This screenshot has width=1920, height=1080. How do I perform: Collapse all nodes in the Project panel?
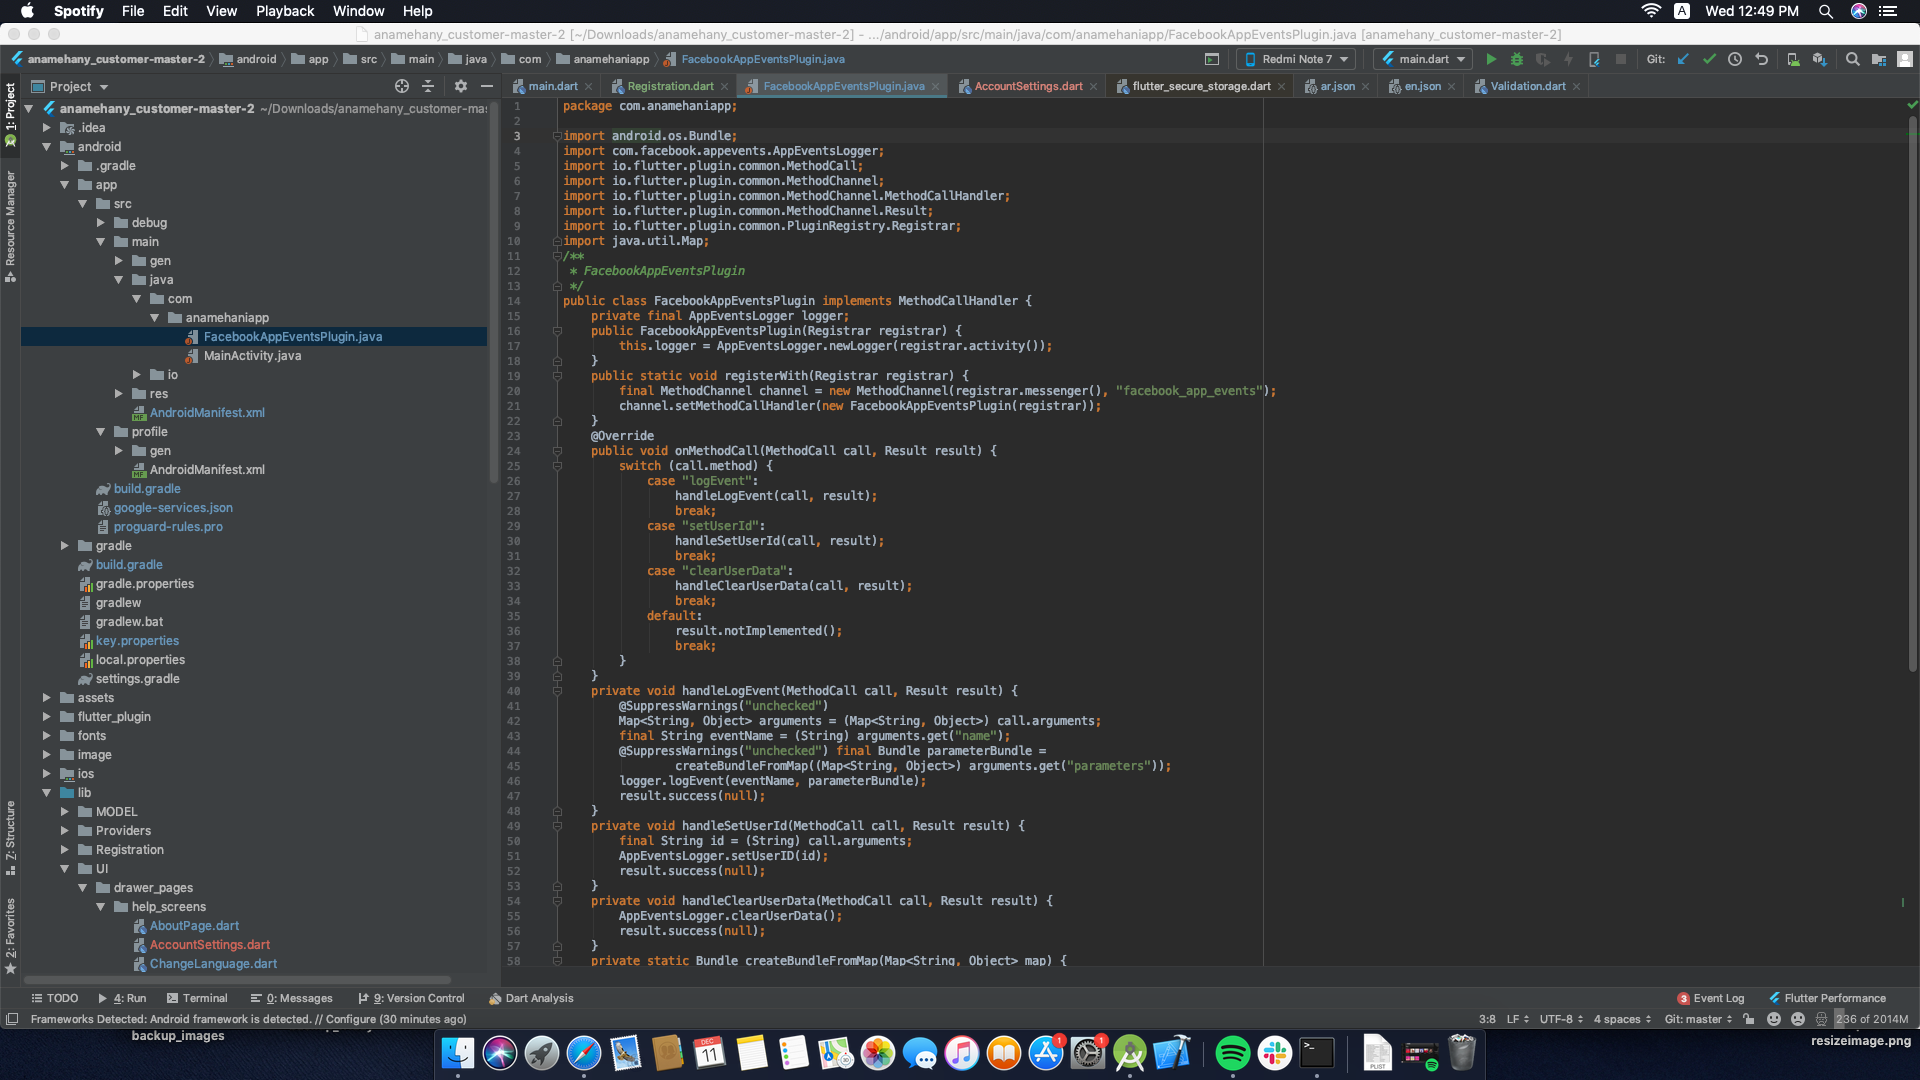click(428, 86)
